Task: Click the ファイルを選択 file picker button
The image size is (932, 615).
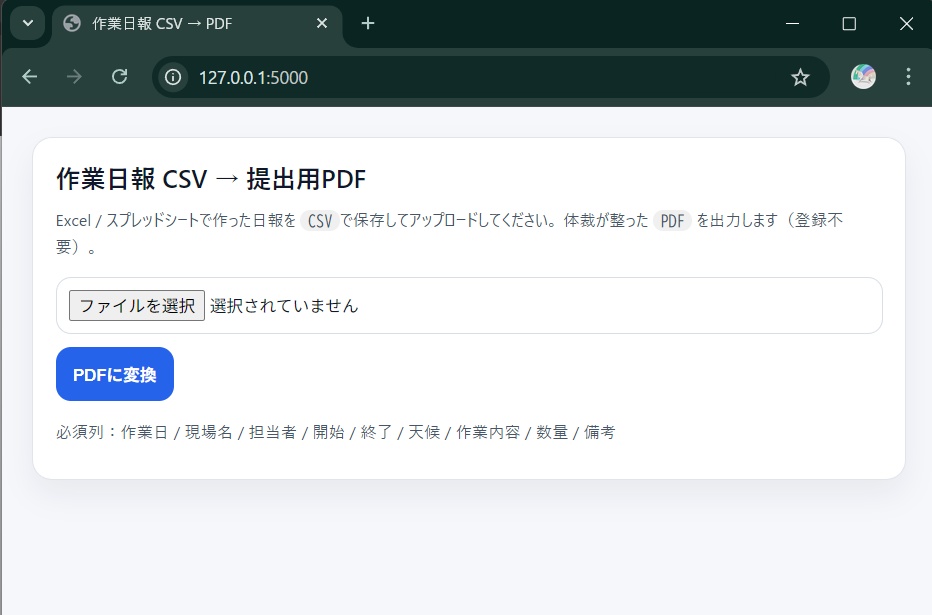Action: (x=136, y=305)
